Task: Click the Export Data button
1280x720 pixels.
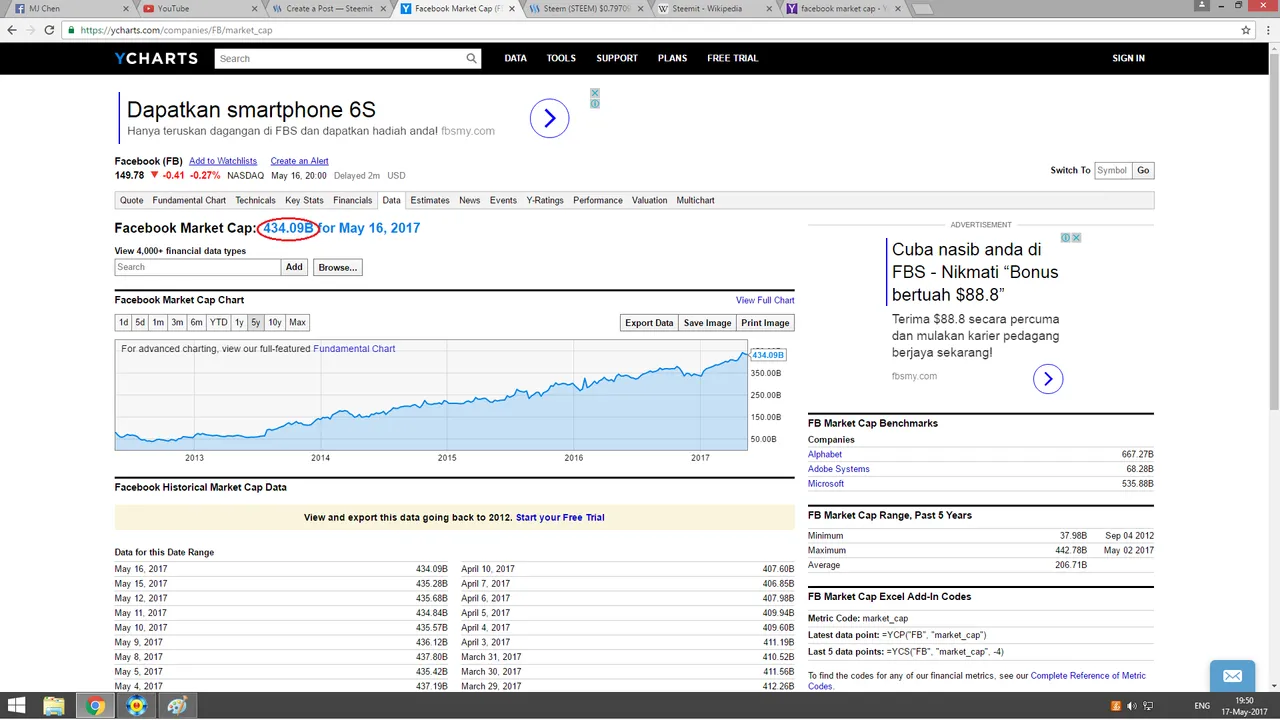Action: 649,323
